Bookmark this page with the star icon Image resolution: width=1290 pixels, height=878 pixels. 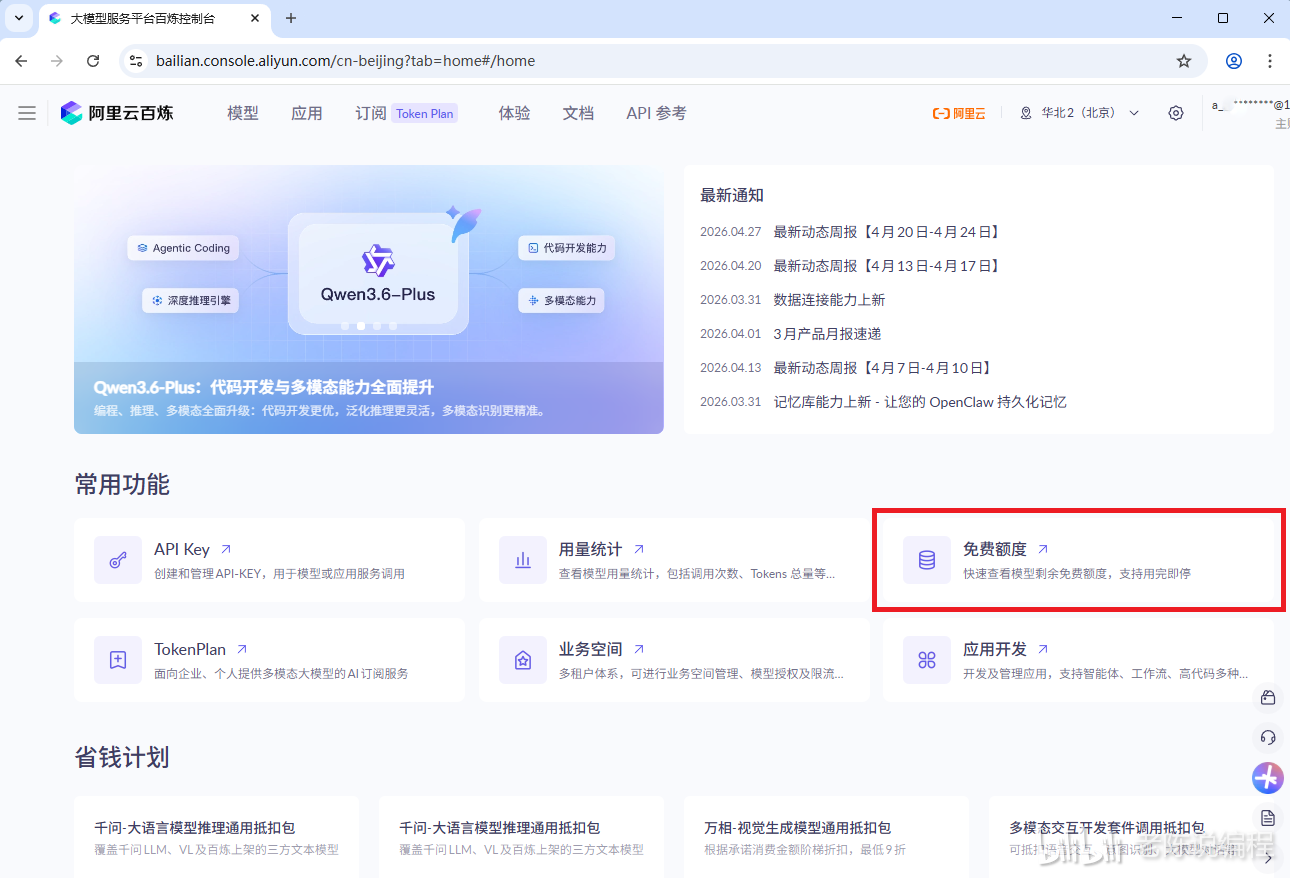[x=1184, y=61]
